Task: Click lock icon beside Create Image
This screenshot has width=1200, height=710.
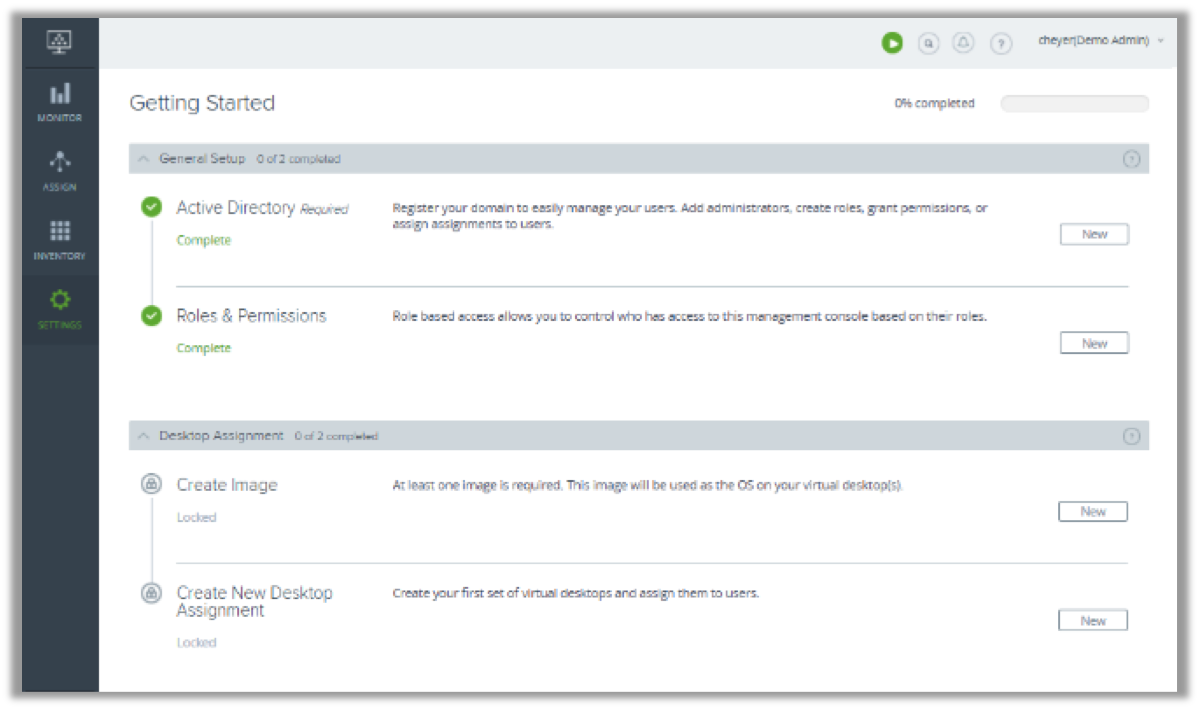Action: tap(151, 484)
